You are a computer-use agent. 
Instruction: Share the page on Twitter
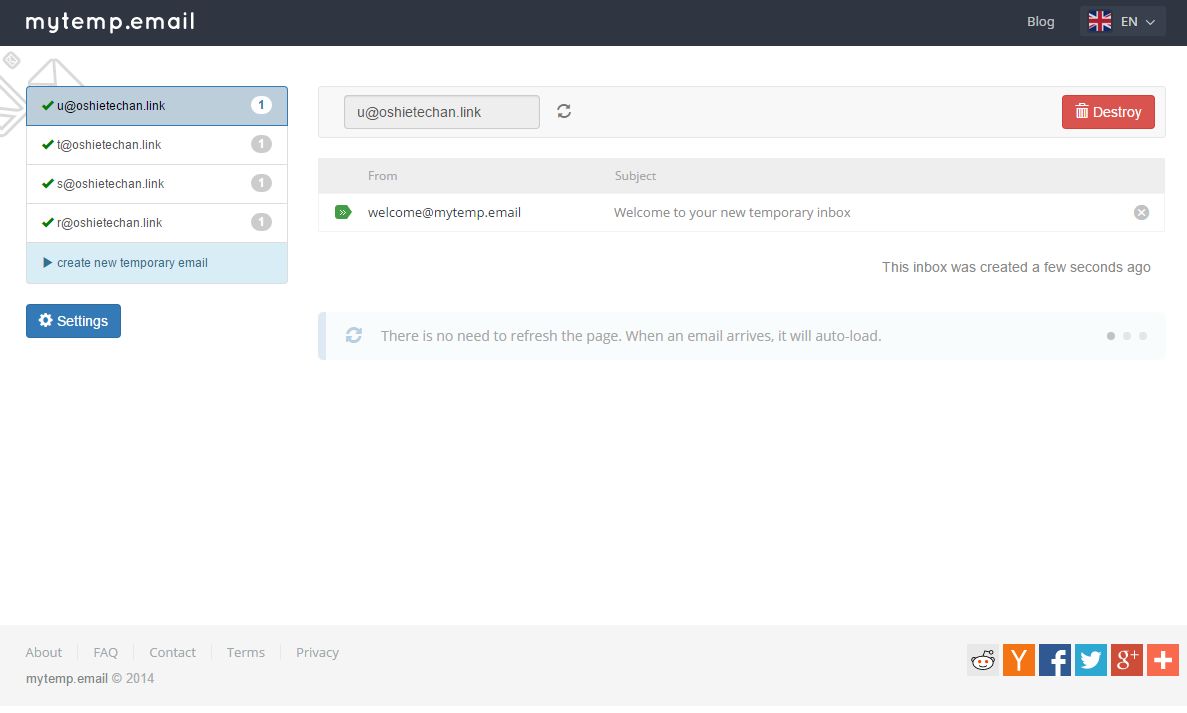[1091, 660]
